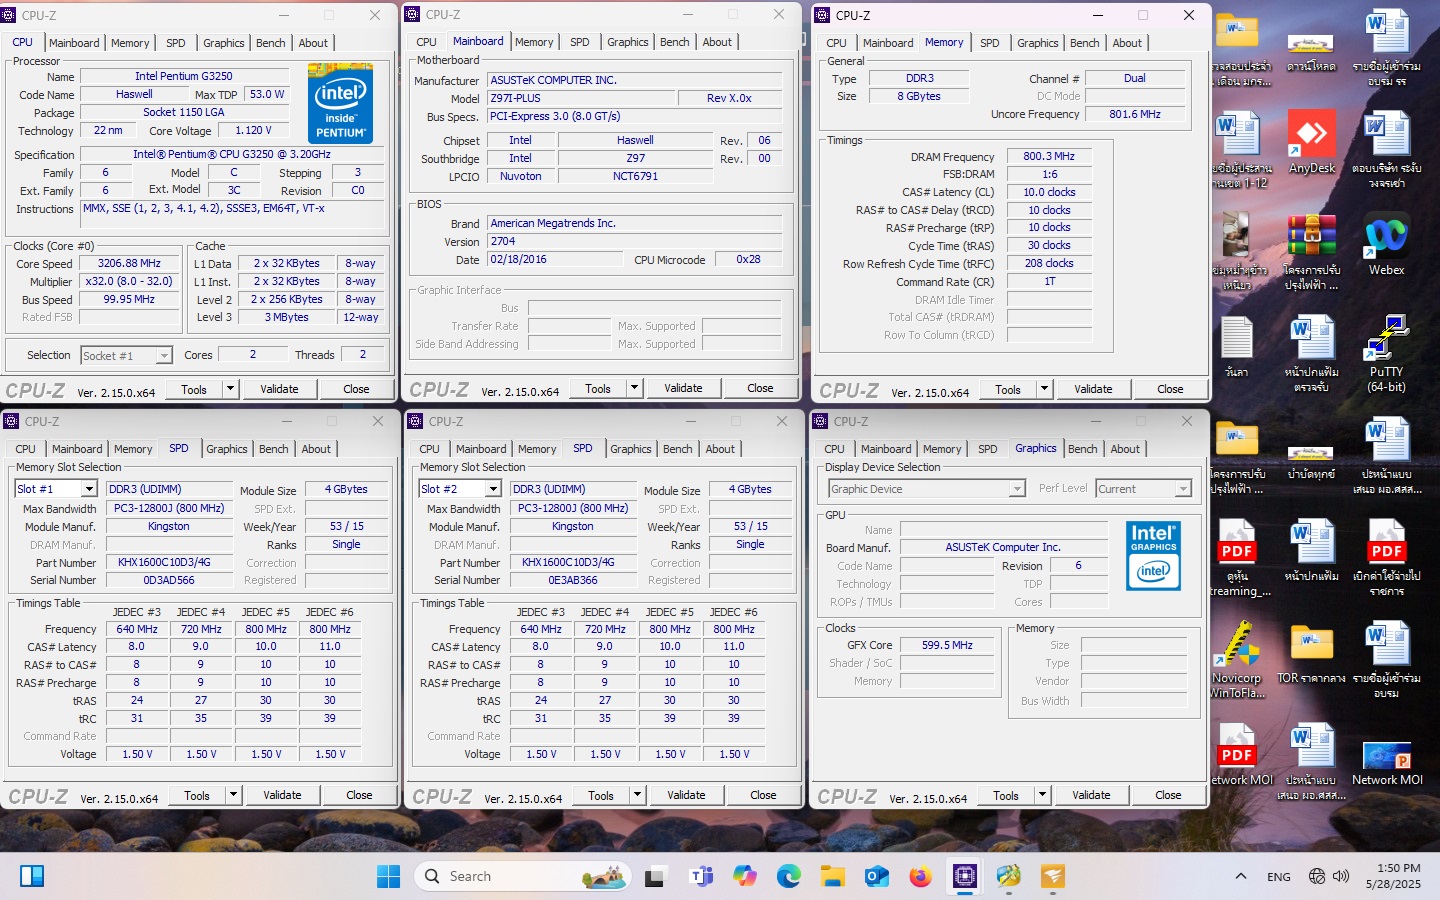This screenshot has width=1440, height=900.
Task: Expand Tools arrow in the Mainboard-tab window
Action: (635, 388)
